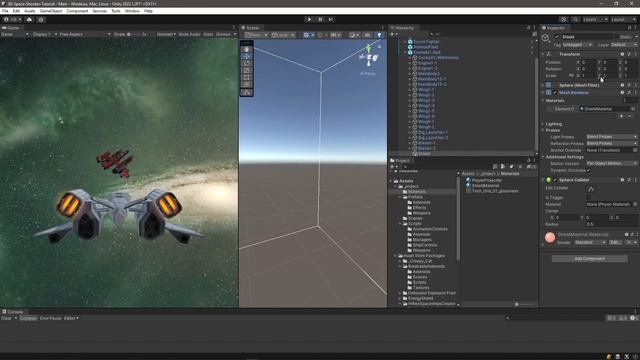The image size is (640, 360).
Task: Select the Hand view tool in Scene
Action: click(x=247, y=49)
